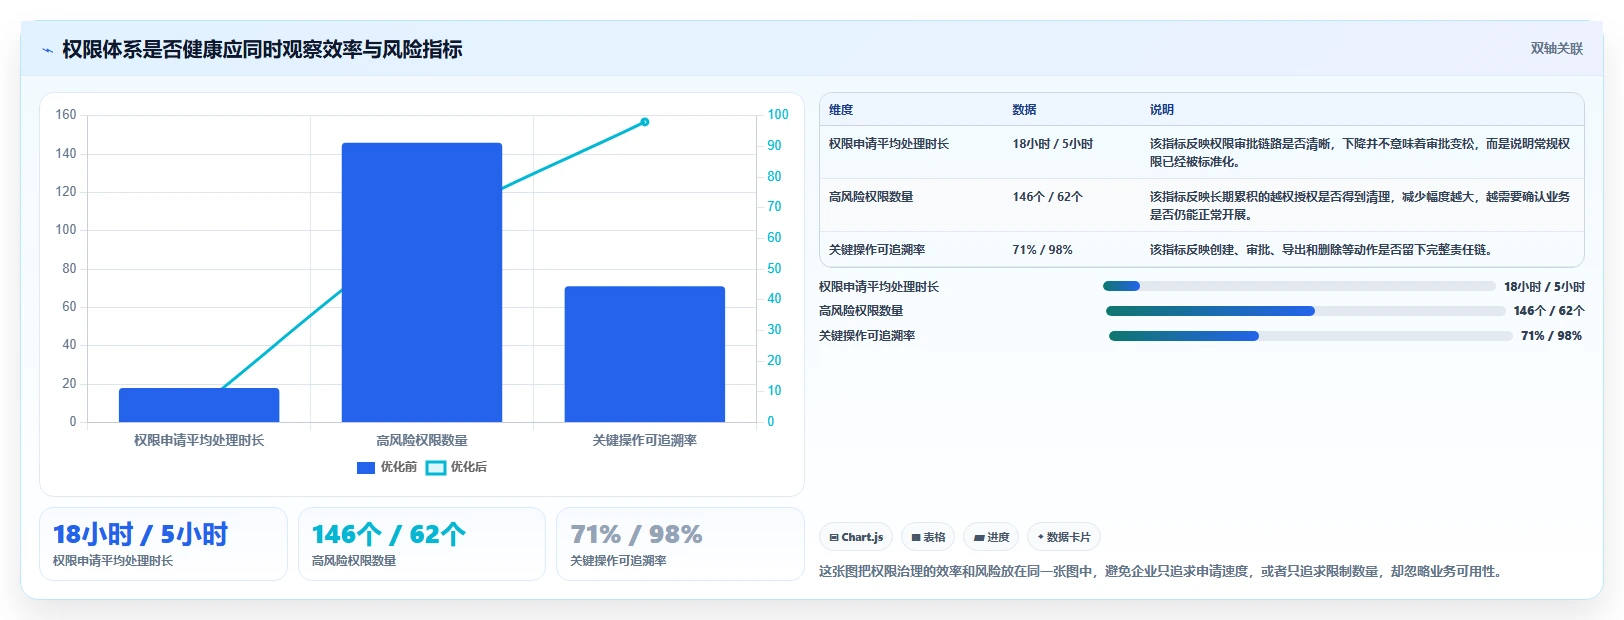Select table data cell 146个 / 62个
Screen dimensions: 1624x620
[x=1048, y=197]
